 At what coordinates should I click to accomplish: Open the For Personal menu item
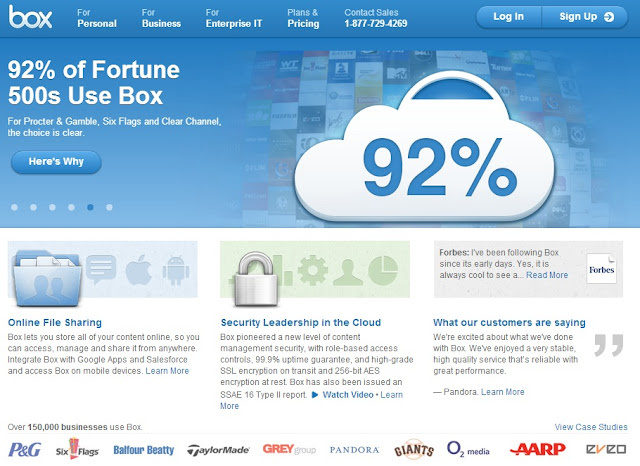coord(97,18)
